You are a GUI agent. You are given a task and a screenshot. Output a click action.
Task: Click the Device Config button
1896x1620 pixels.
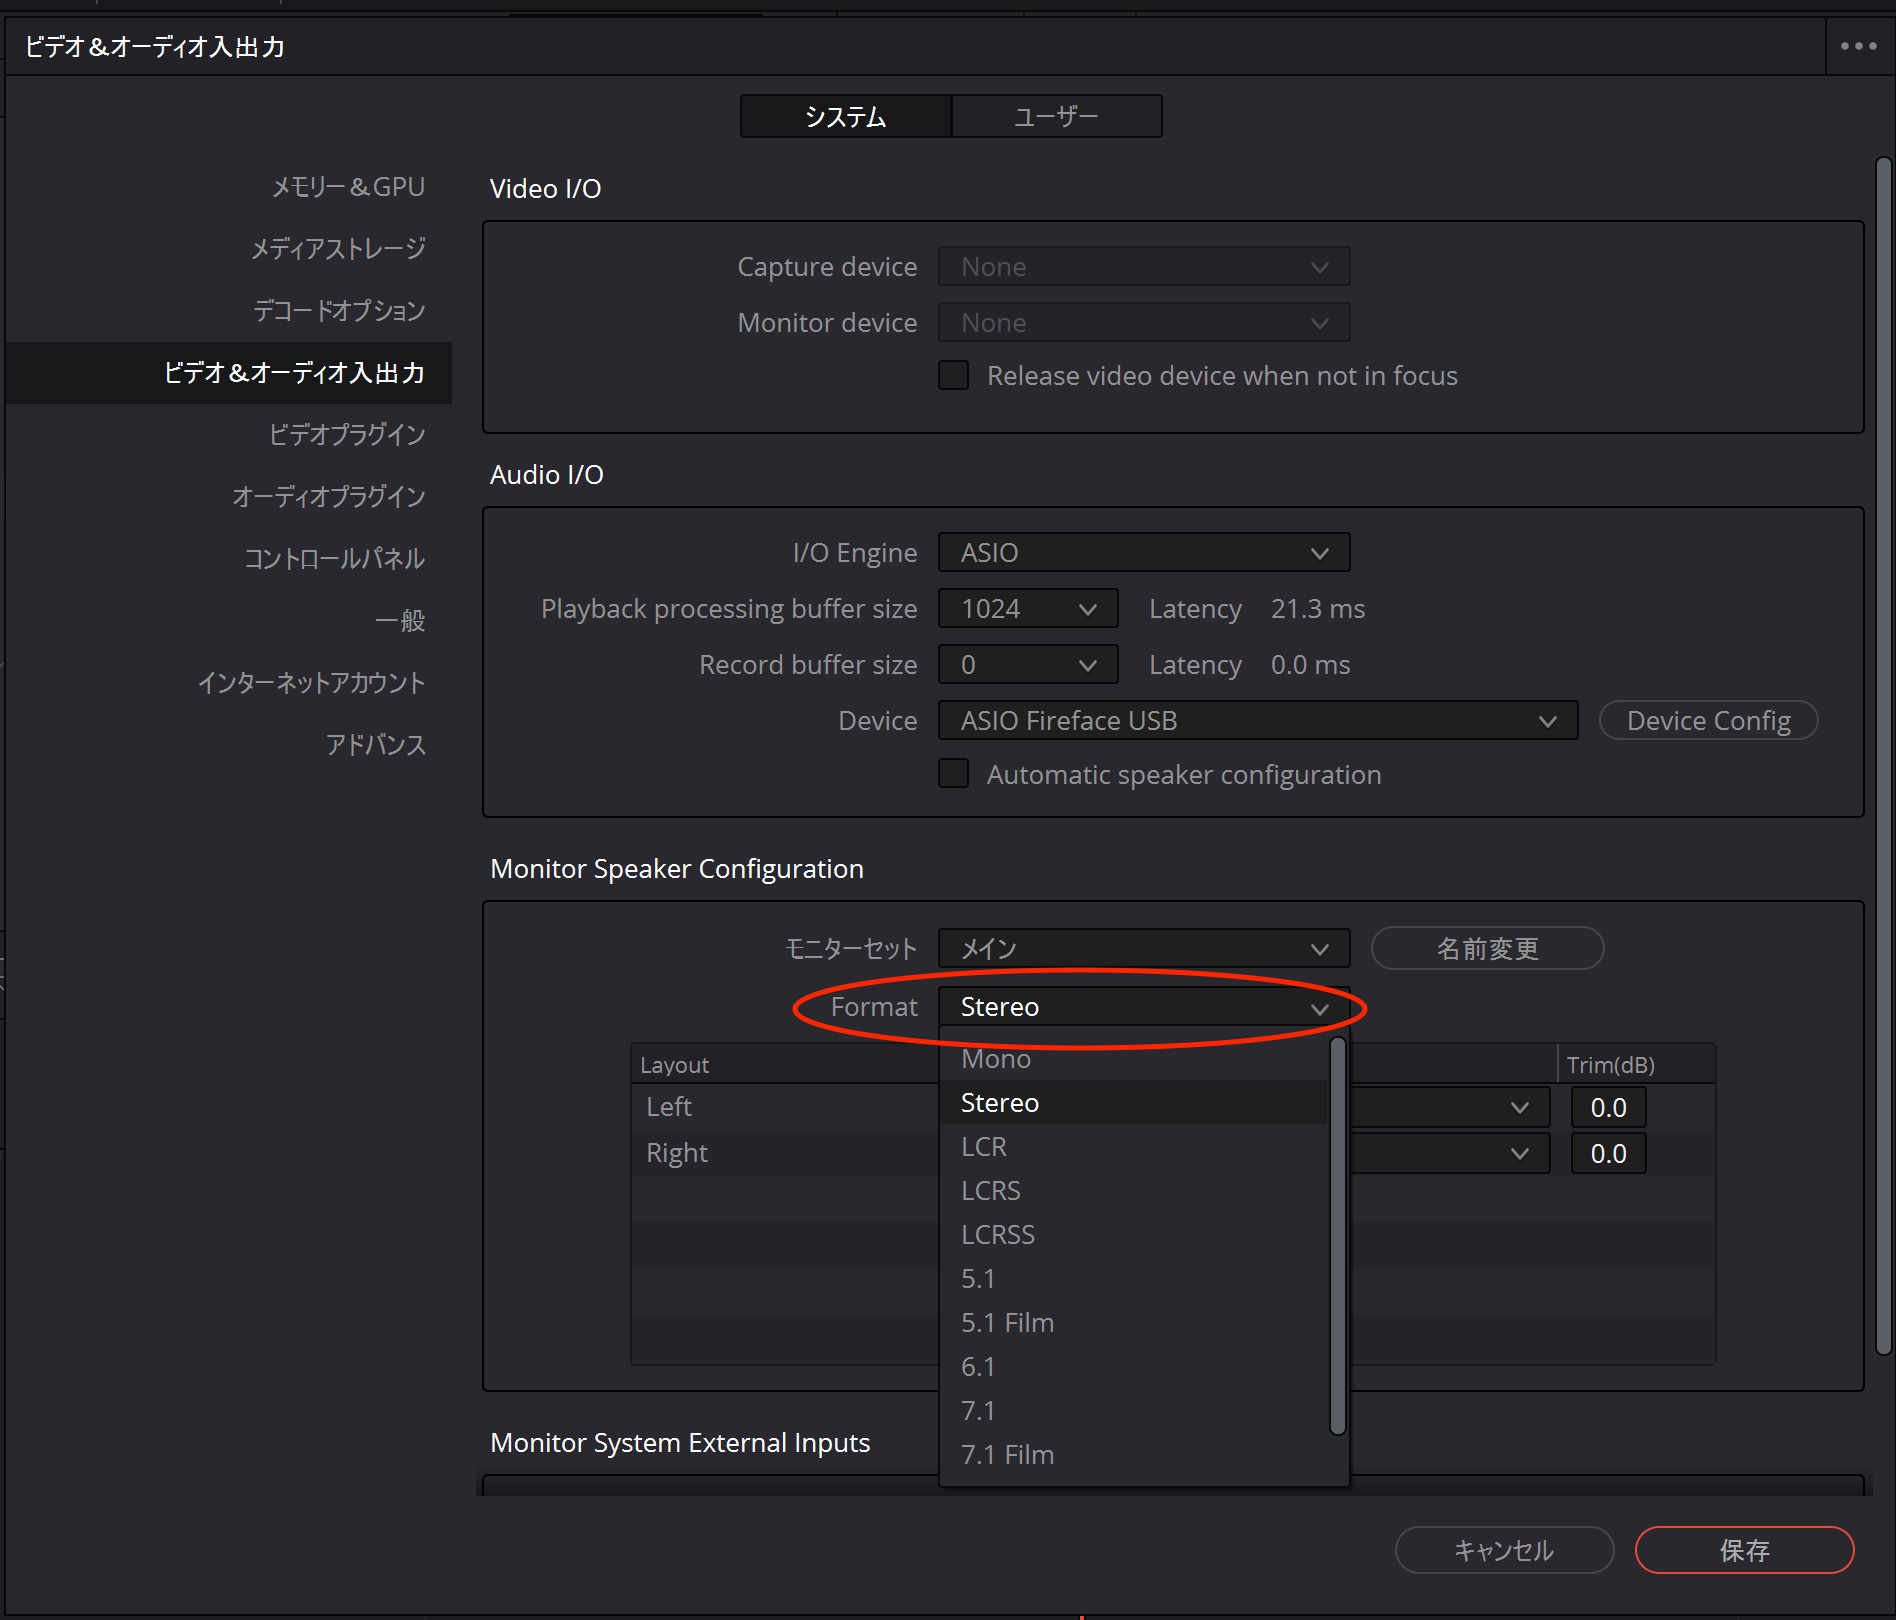point(1708,721)
